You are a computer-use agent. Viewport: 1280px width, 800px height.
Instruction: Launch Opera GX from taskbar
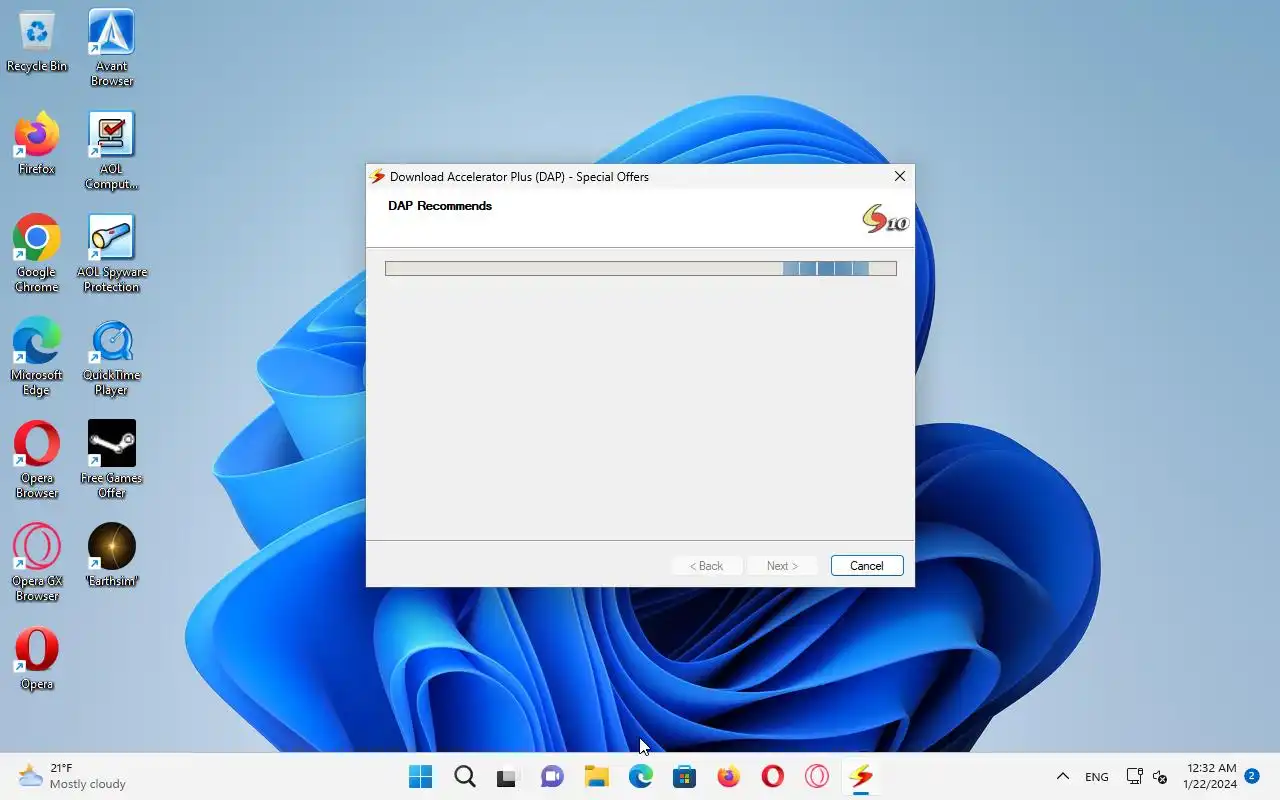point(817,776)
